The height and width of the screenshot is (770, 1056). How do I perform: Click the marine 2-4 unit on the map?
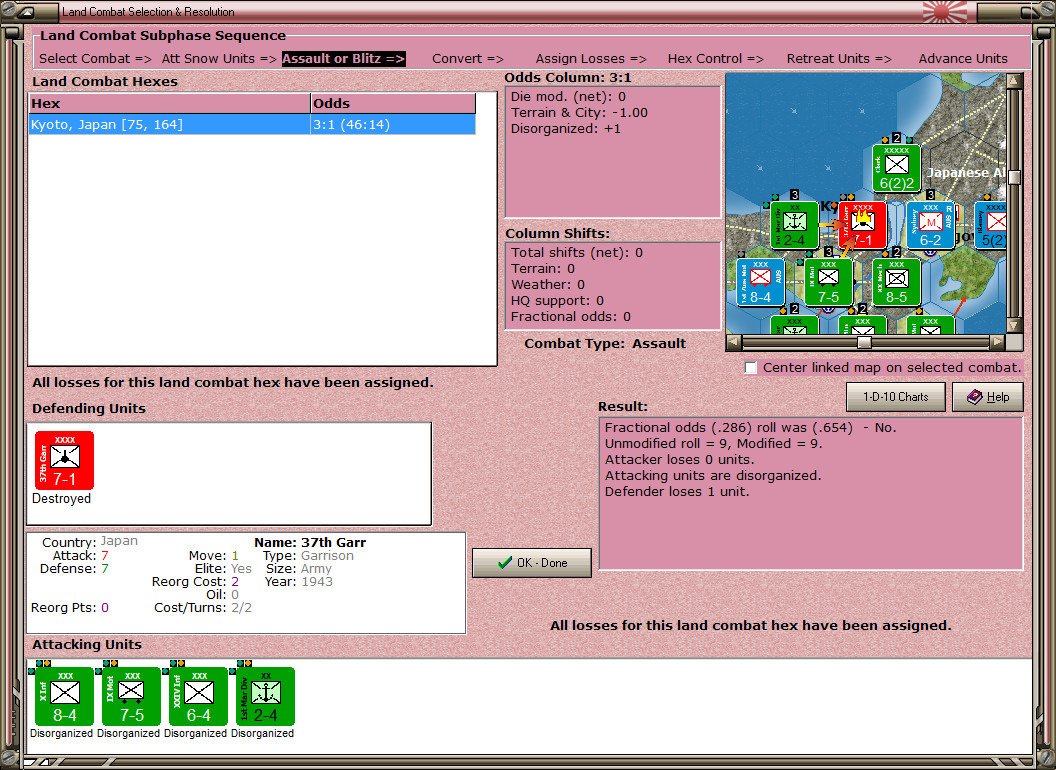tap(794, 226)
